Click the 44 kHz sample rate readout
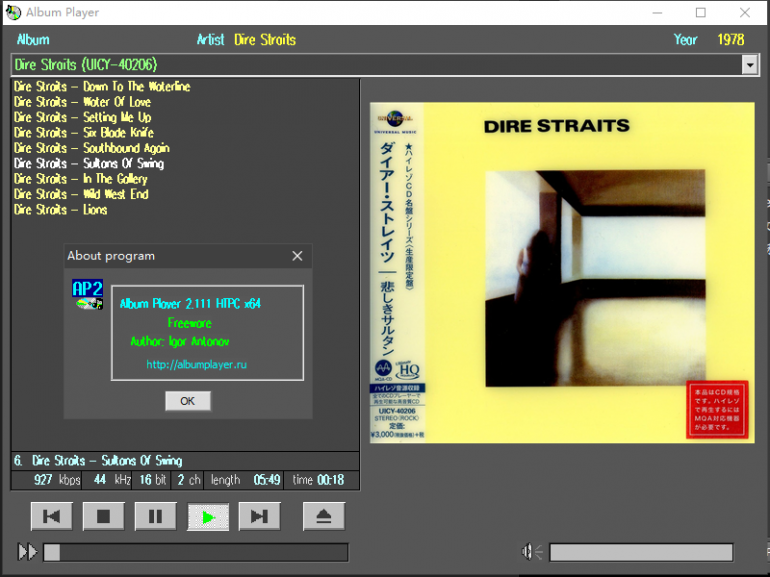770x577 pixels. click(x=112, y=480)
